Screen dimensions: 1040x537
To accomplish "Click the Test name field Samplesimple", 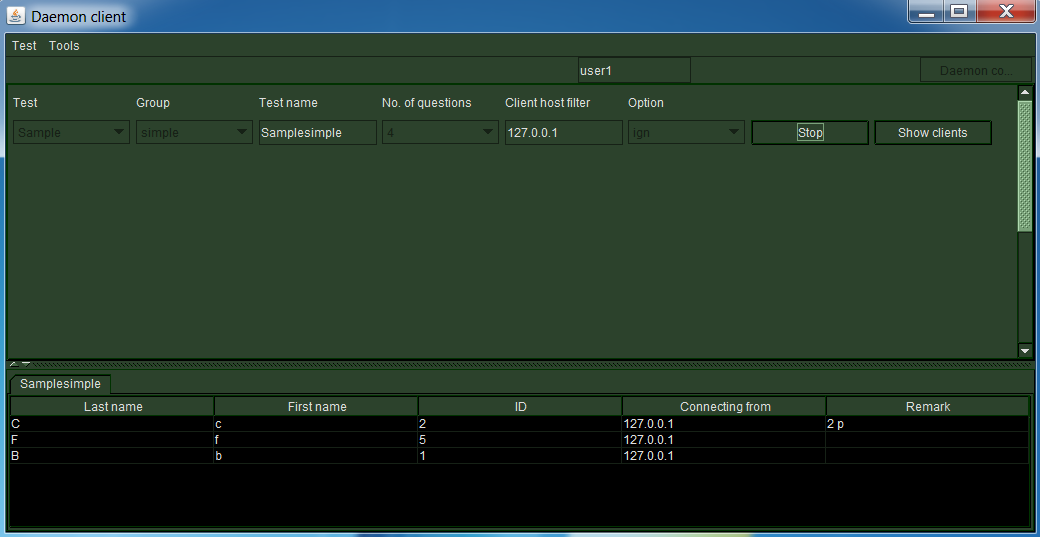I will point(317,133).
